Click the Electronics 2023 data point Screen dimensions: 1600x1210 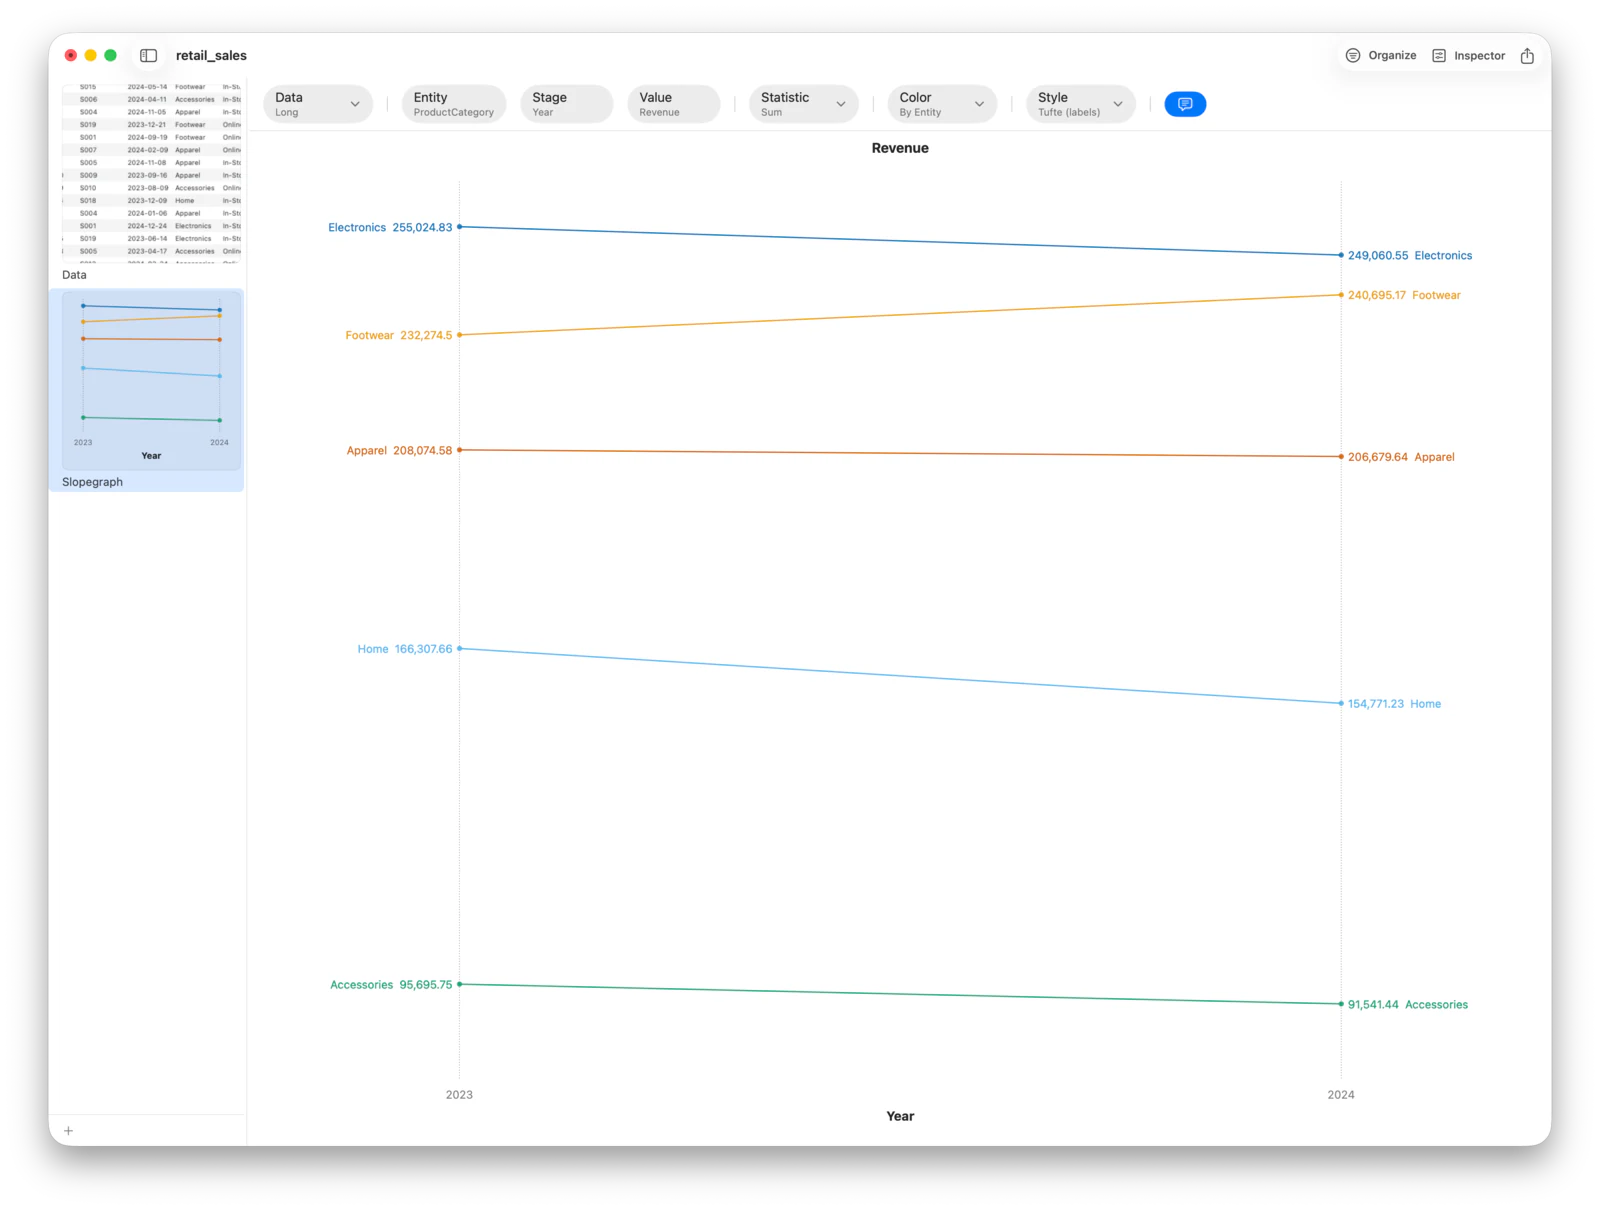point(460,227)
